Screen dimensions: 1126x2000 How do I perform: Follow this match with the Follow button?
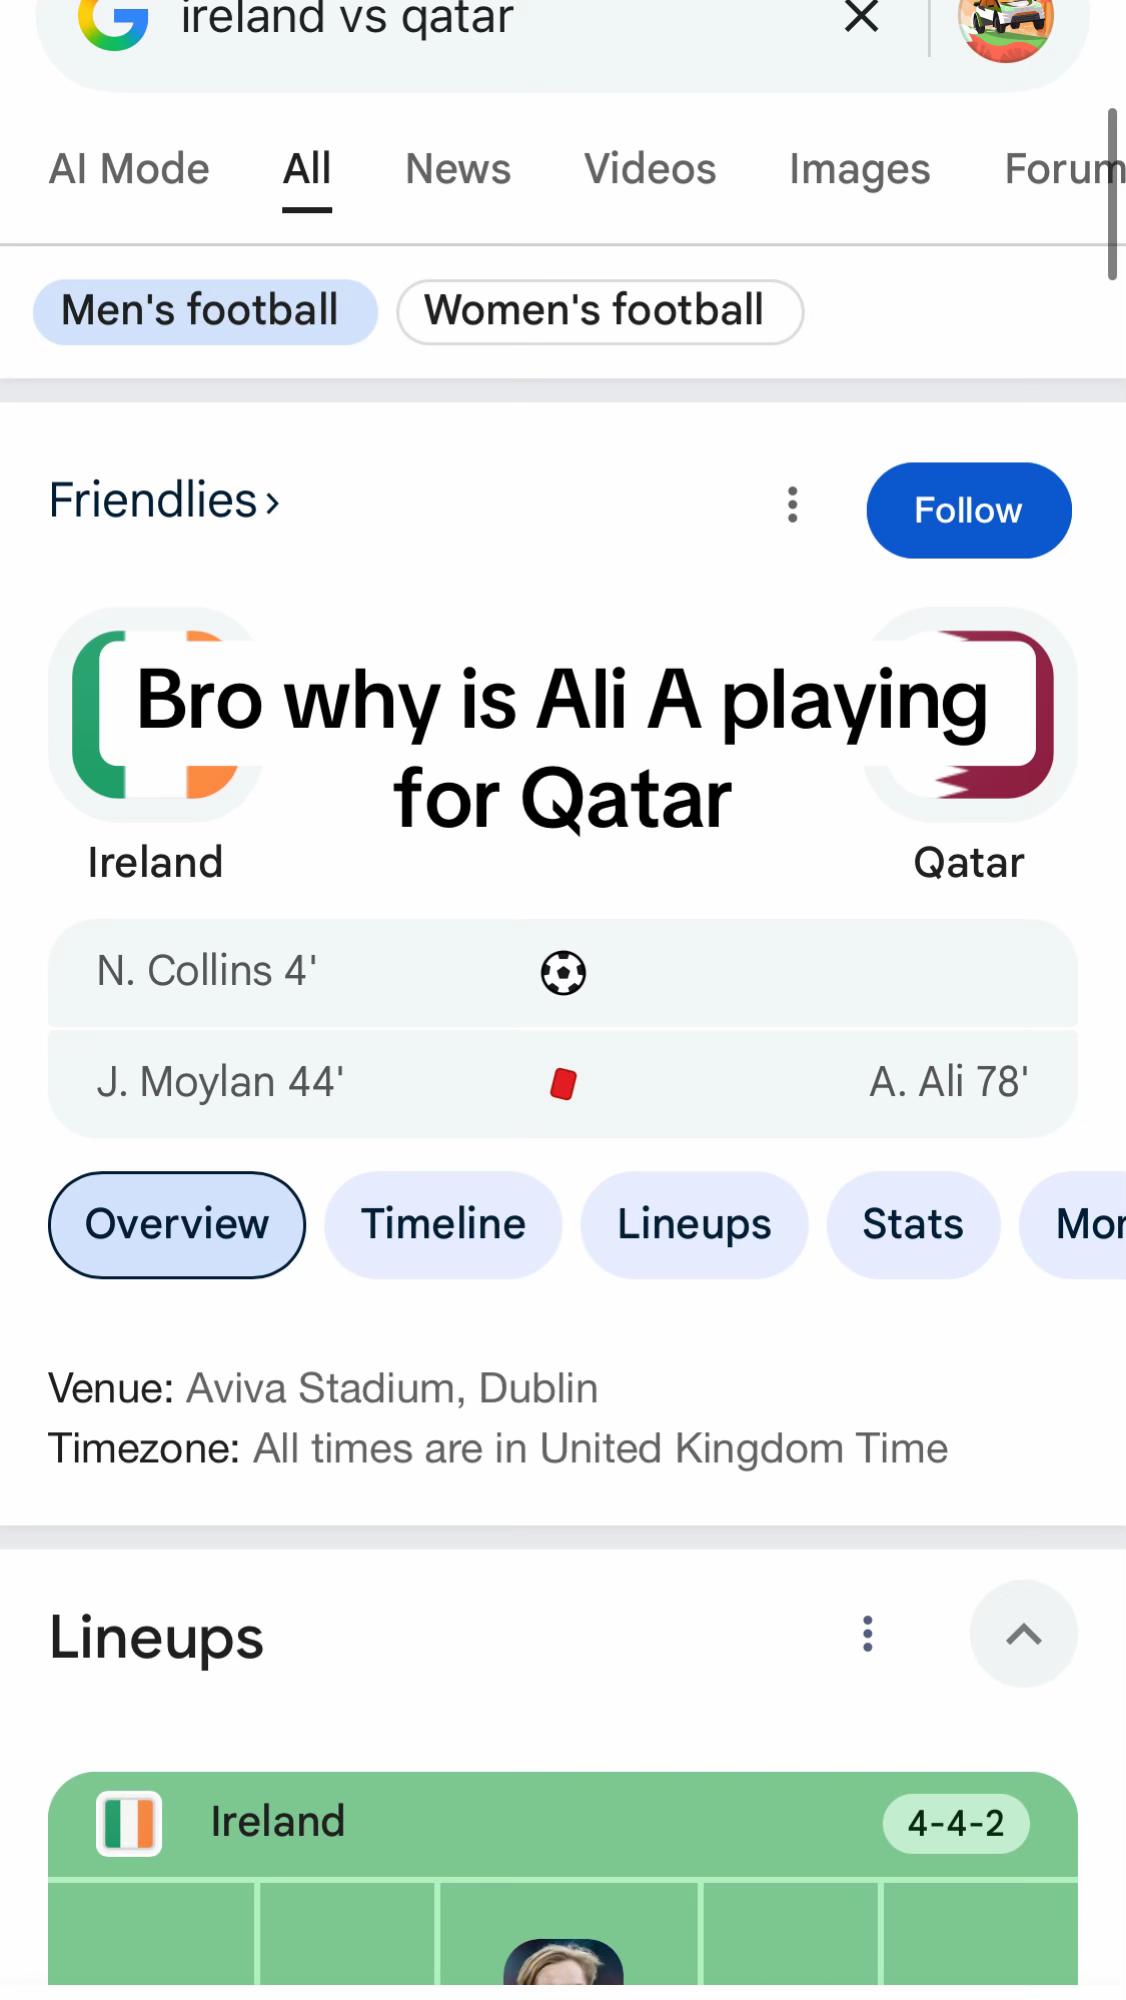[x=969, y=510]
